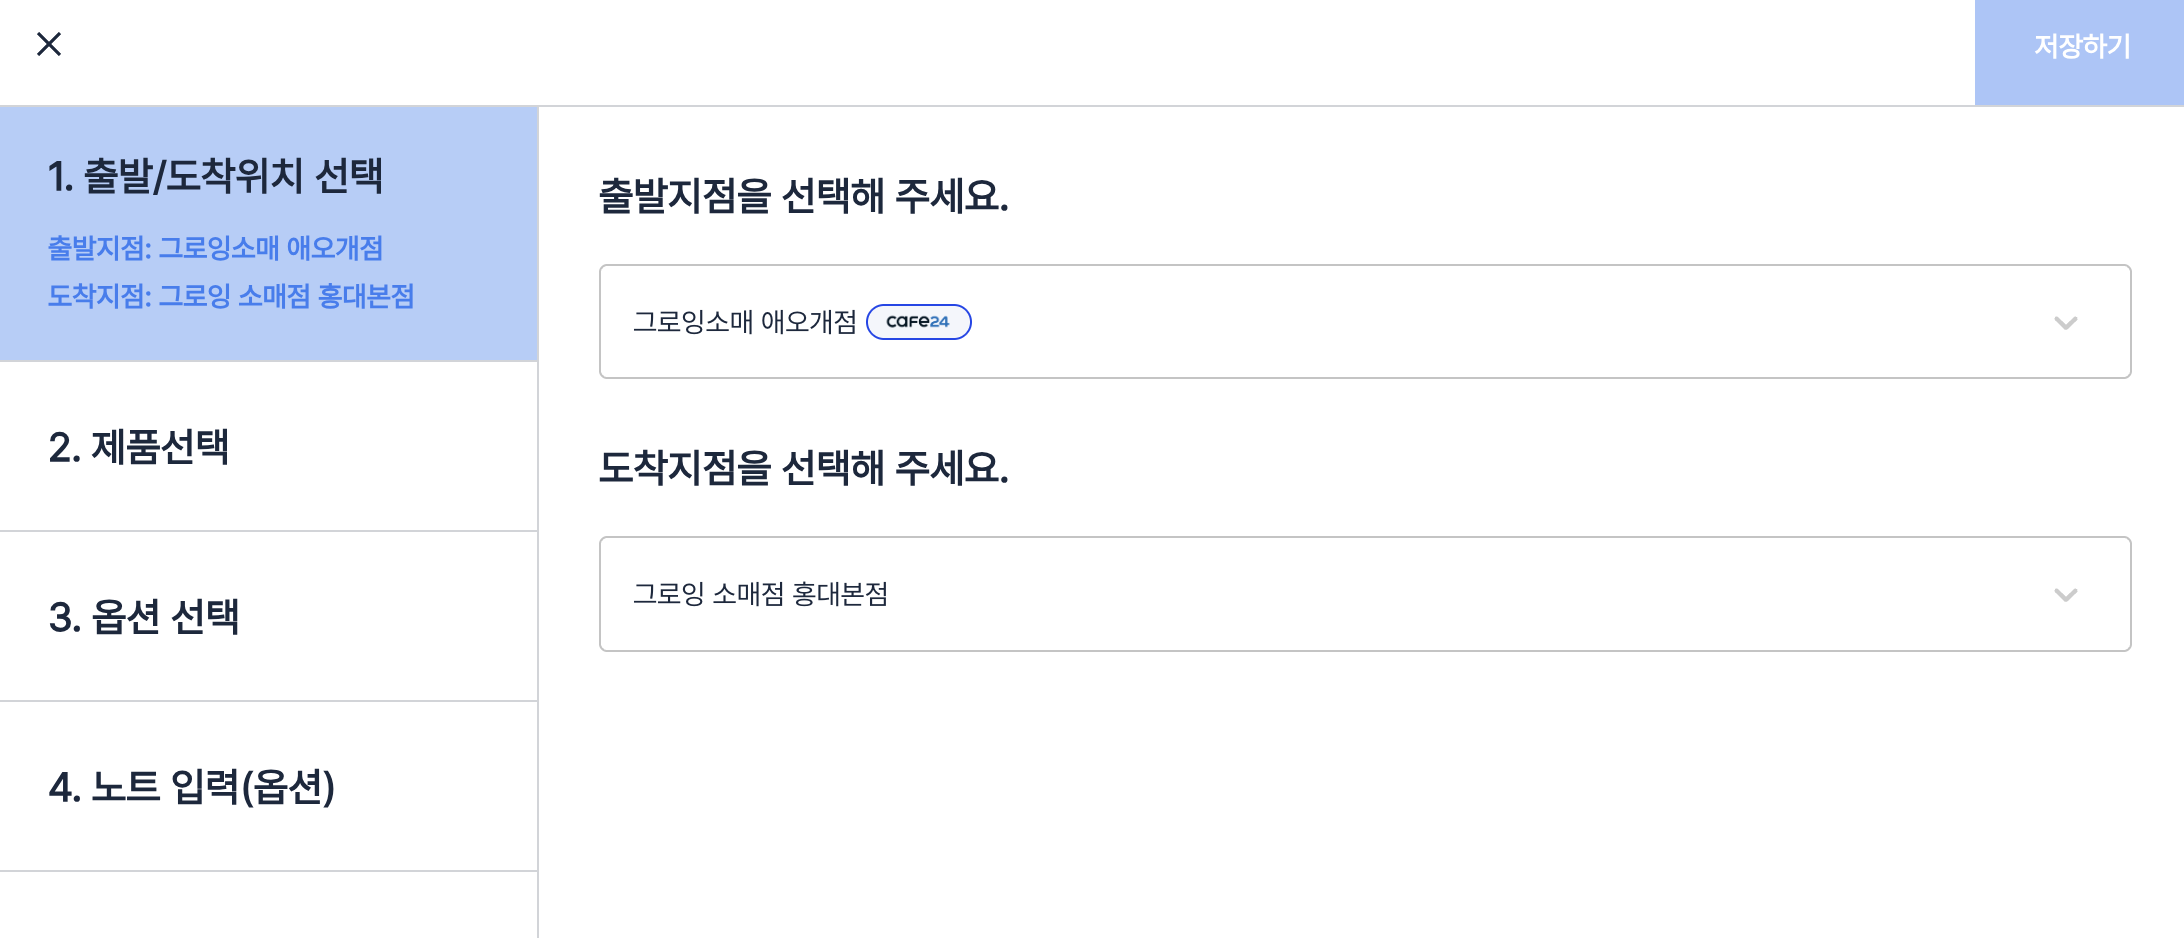Close the dialog with the X icon

49,44
